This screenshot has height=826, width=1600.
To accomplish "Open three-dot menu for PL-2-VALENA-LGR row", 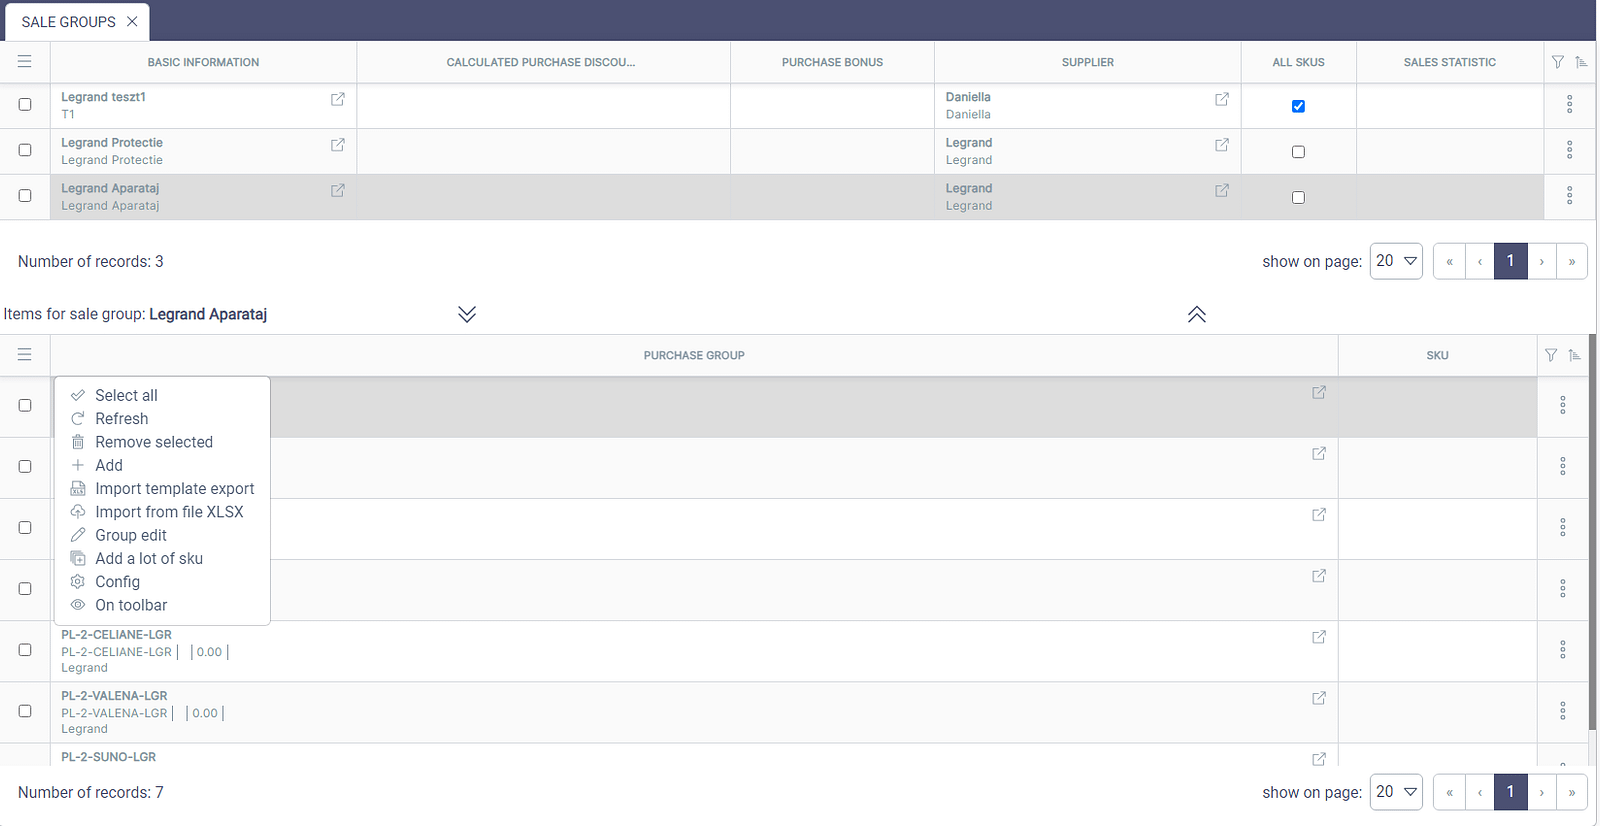I will point(1562,711).
